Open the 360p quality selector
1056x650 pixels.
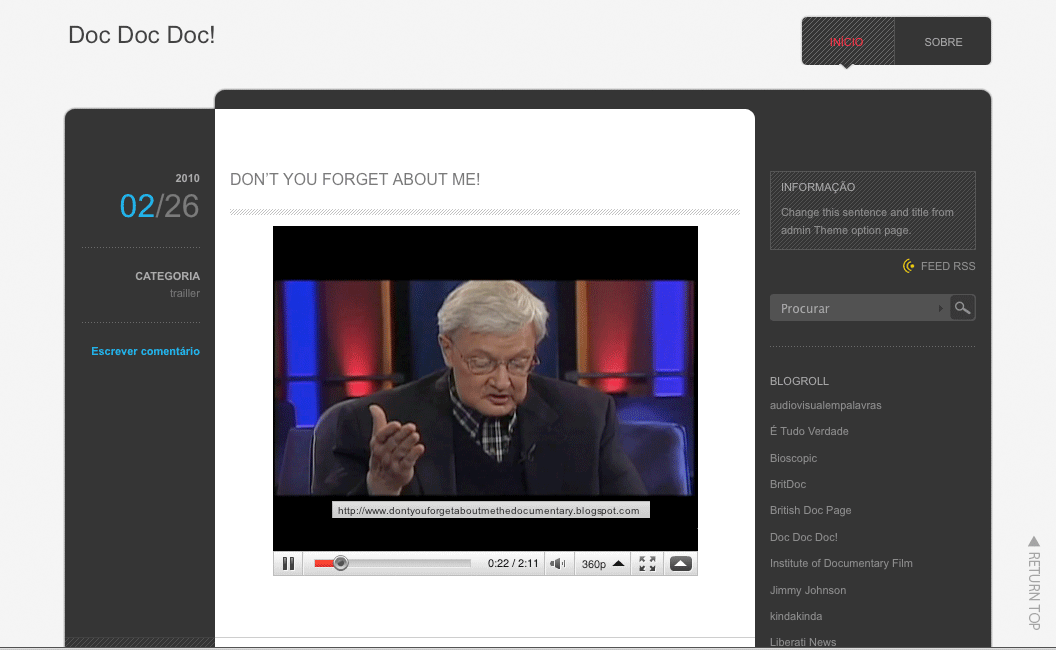pyautogui.click(x=603, y=564)
